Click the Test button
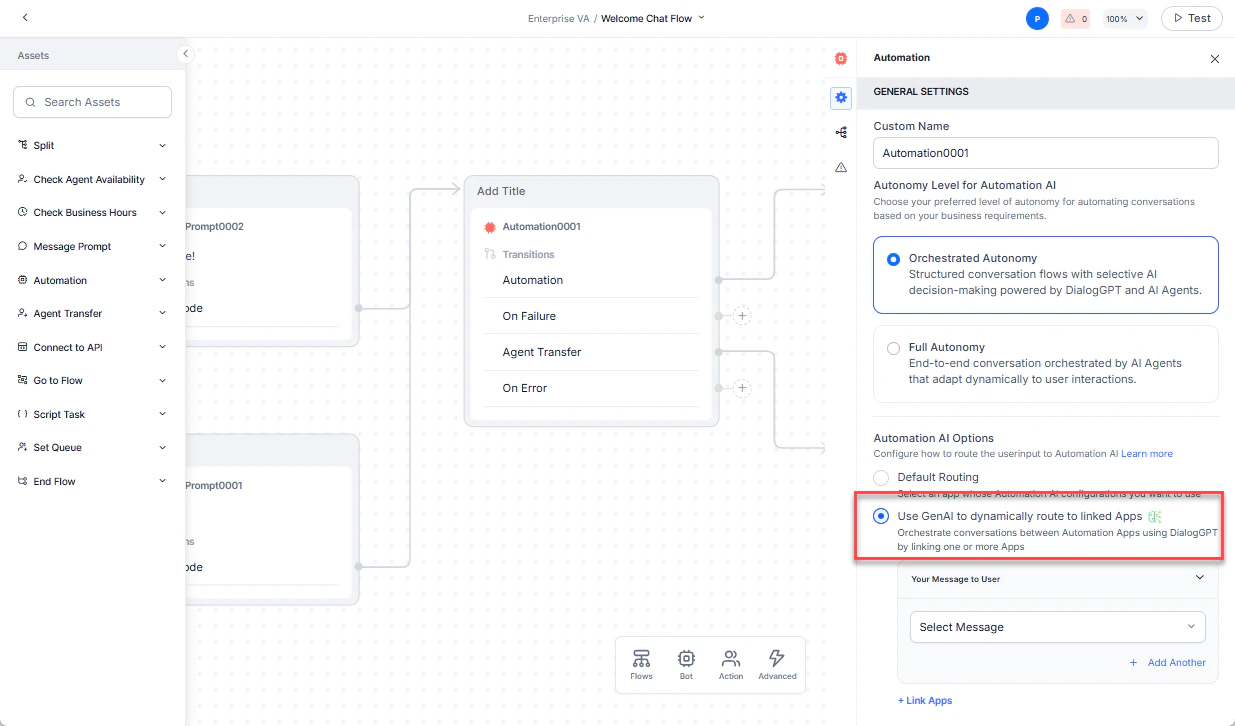Image resolution: width=1235 pixels, height=726 pixels. coord(1191,18)
